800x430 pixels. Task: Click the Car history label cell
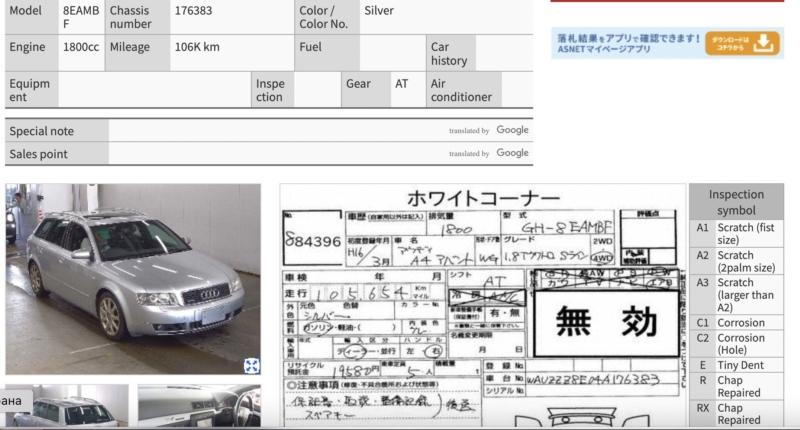[x=449, y=54]
